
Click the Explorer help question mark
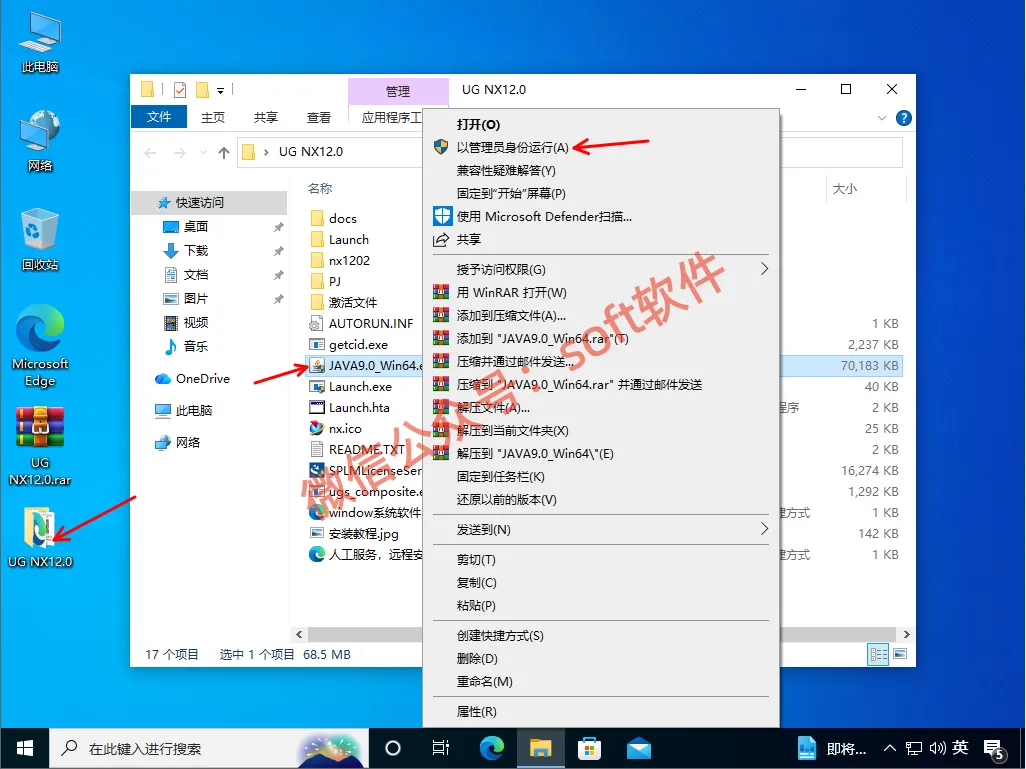(904, 118)
